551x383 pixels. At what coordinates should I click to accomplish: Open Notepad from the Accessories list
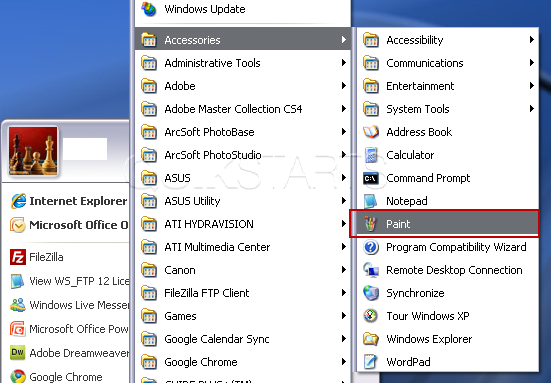(x=447, y=201)
